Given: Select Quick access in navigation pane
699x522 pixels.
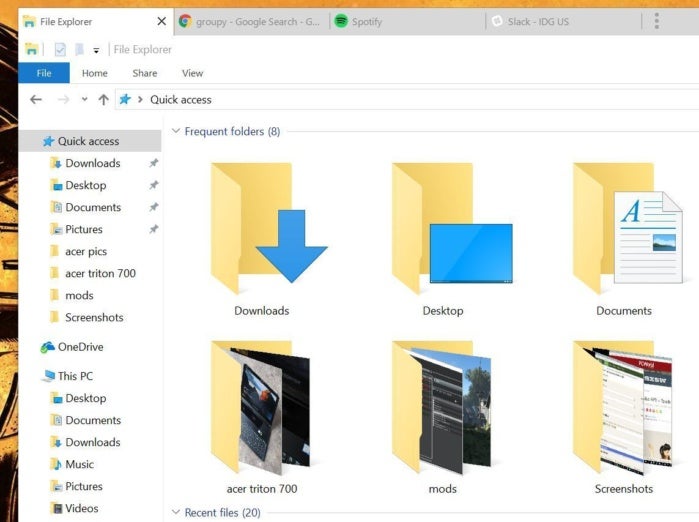Looking at the screenshot, I should coord(90,141).
